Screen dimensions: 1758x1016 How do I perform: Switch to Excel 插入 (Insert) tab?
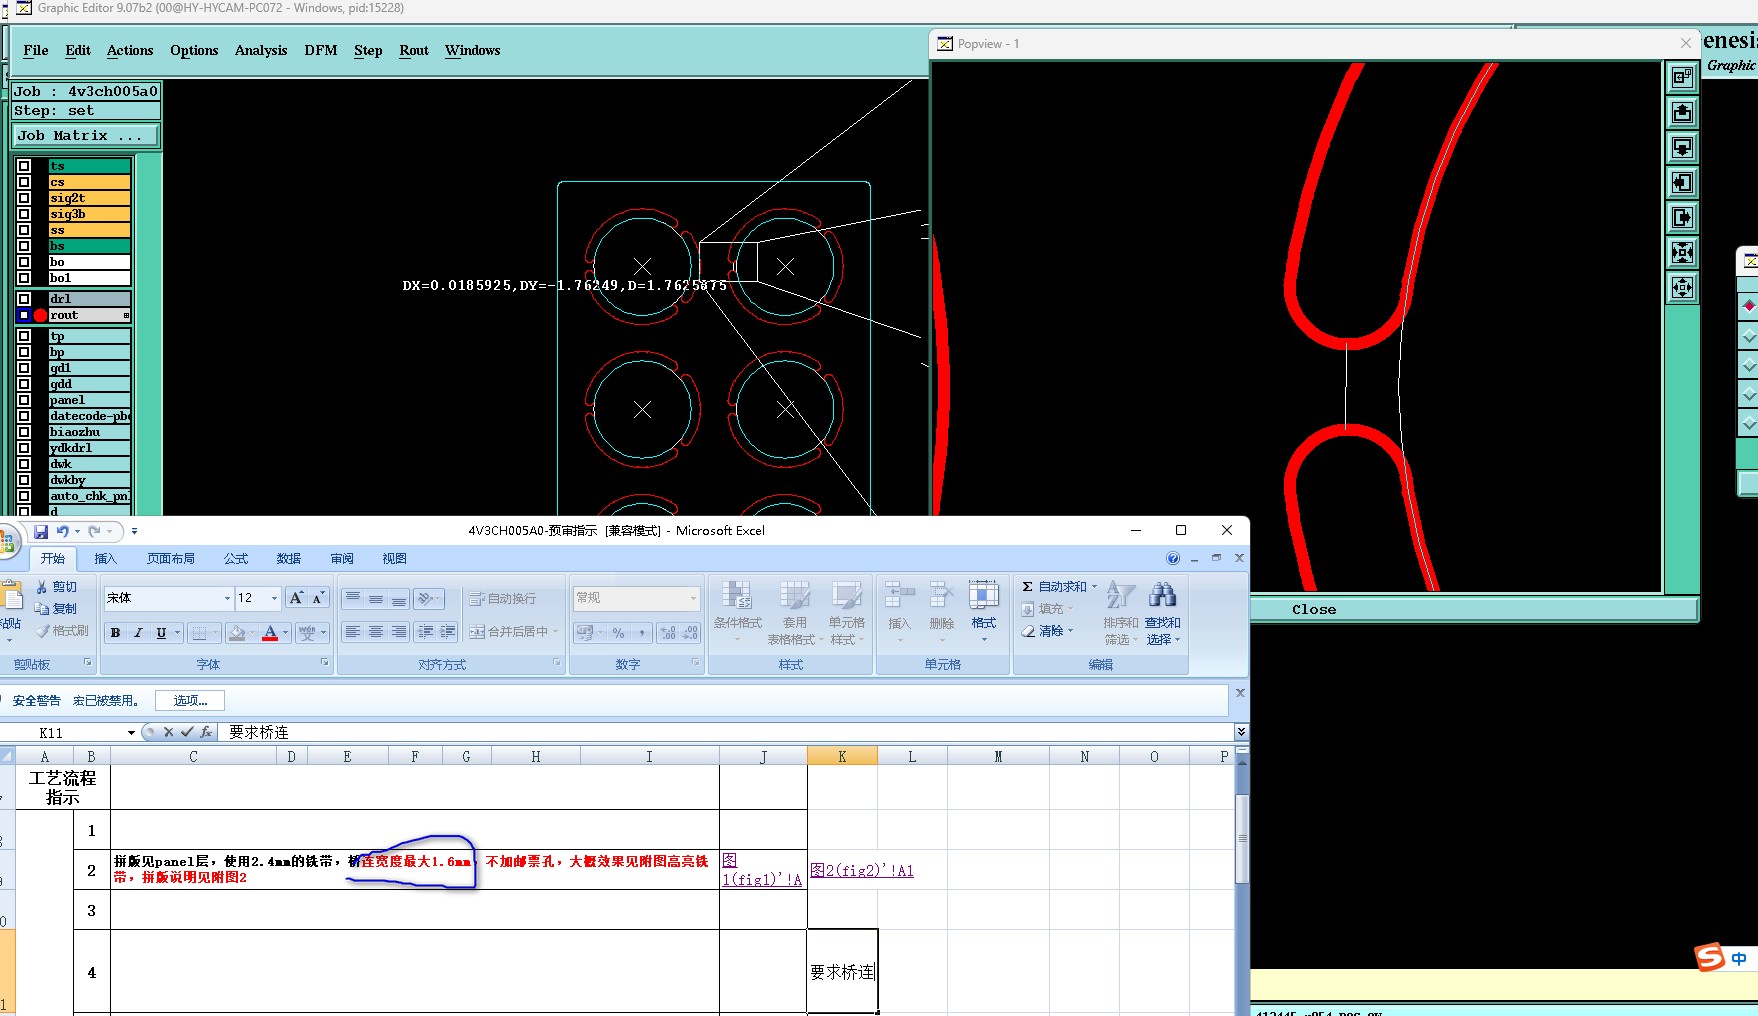(105, 559)
